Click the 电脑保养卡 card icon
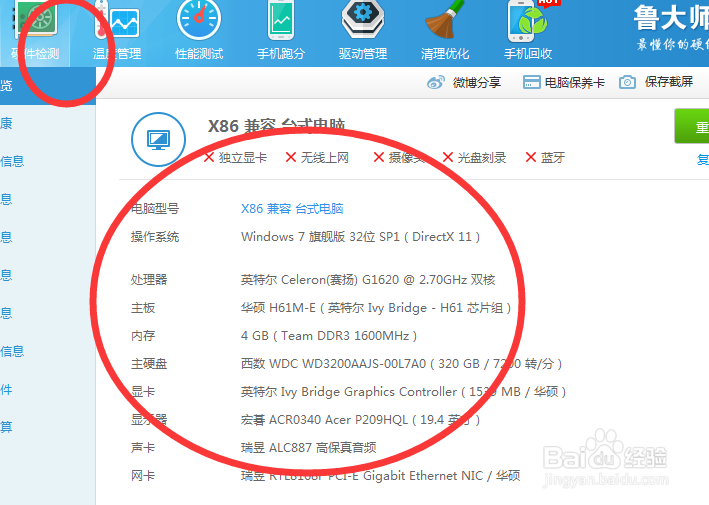709x505 pixels. pyautogui.click(x=531, y=82)
